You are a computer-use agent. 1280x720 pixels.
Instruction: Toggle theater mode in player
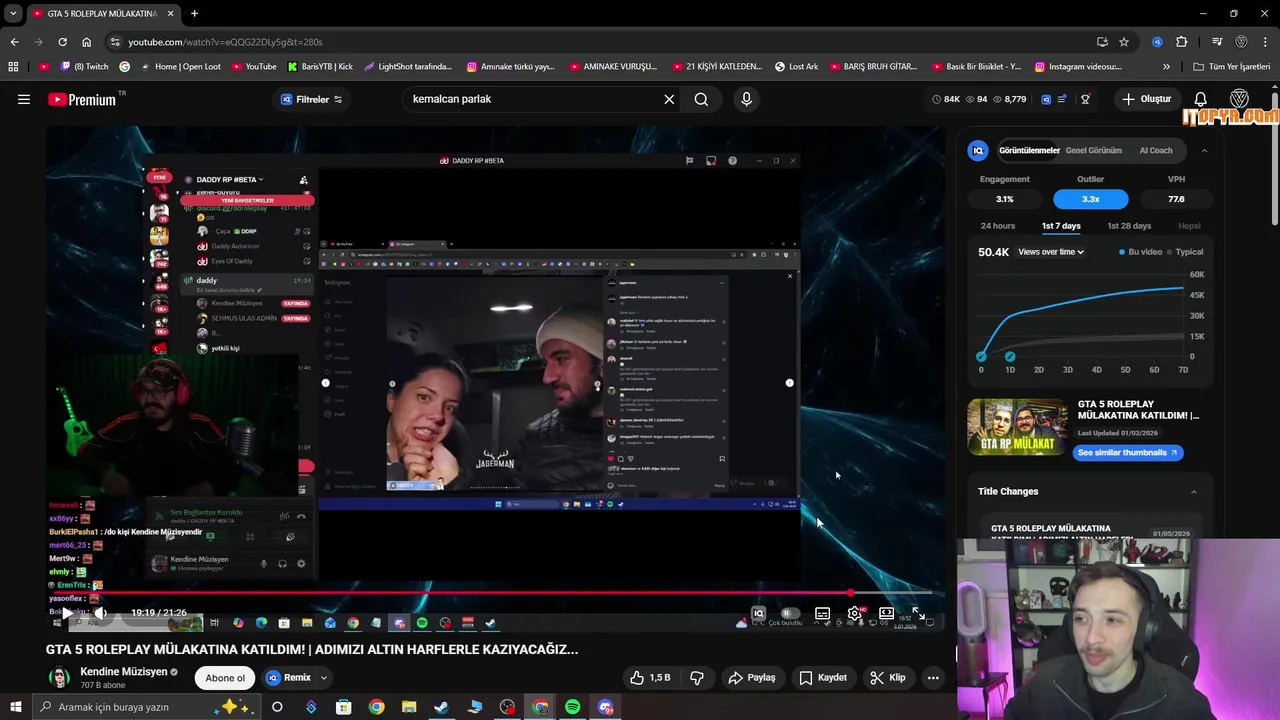[x=886, y=613]
